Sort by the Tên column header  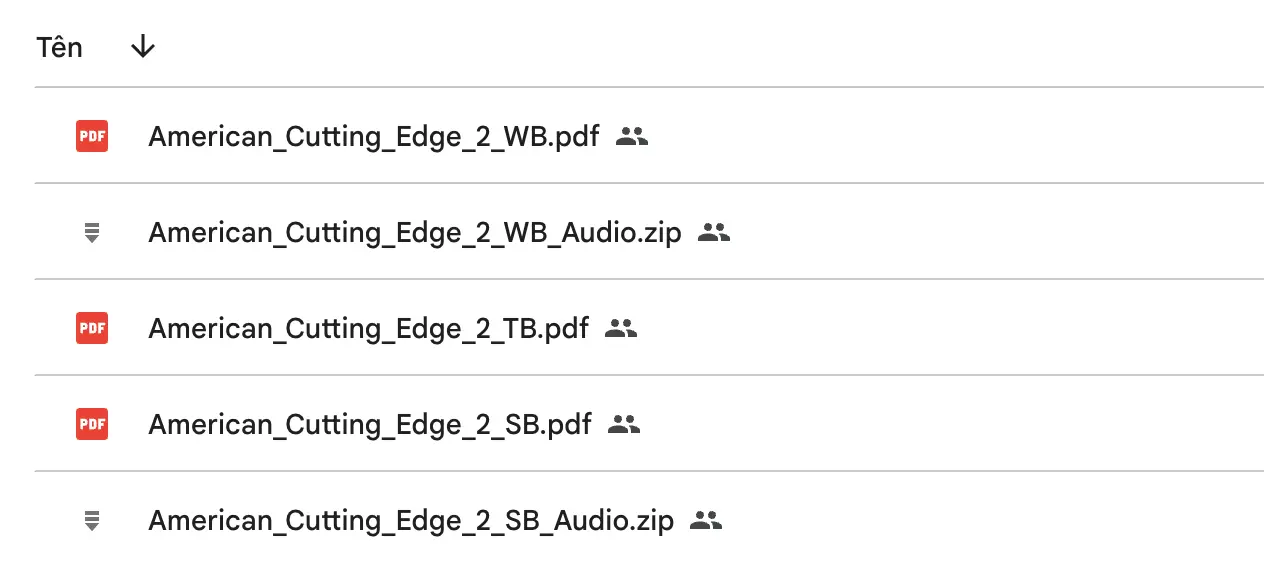click(59, 47)
